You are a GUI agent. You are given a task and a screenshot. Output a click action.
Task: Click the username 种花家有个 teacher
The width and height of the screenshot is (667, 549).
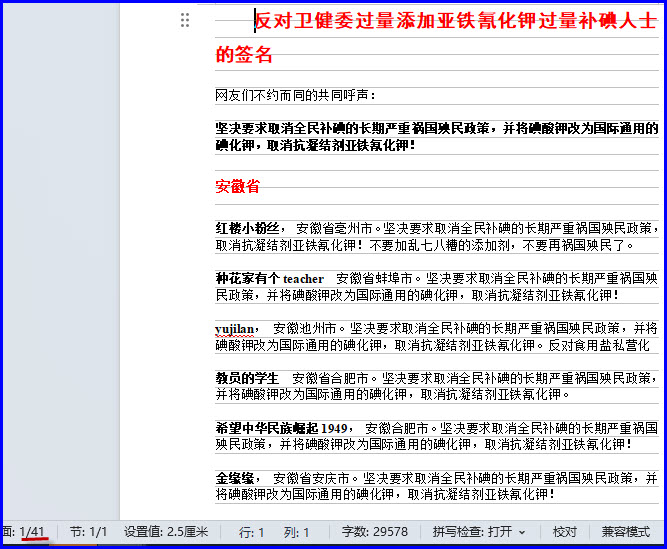point(270,278)
